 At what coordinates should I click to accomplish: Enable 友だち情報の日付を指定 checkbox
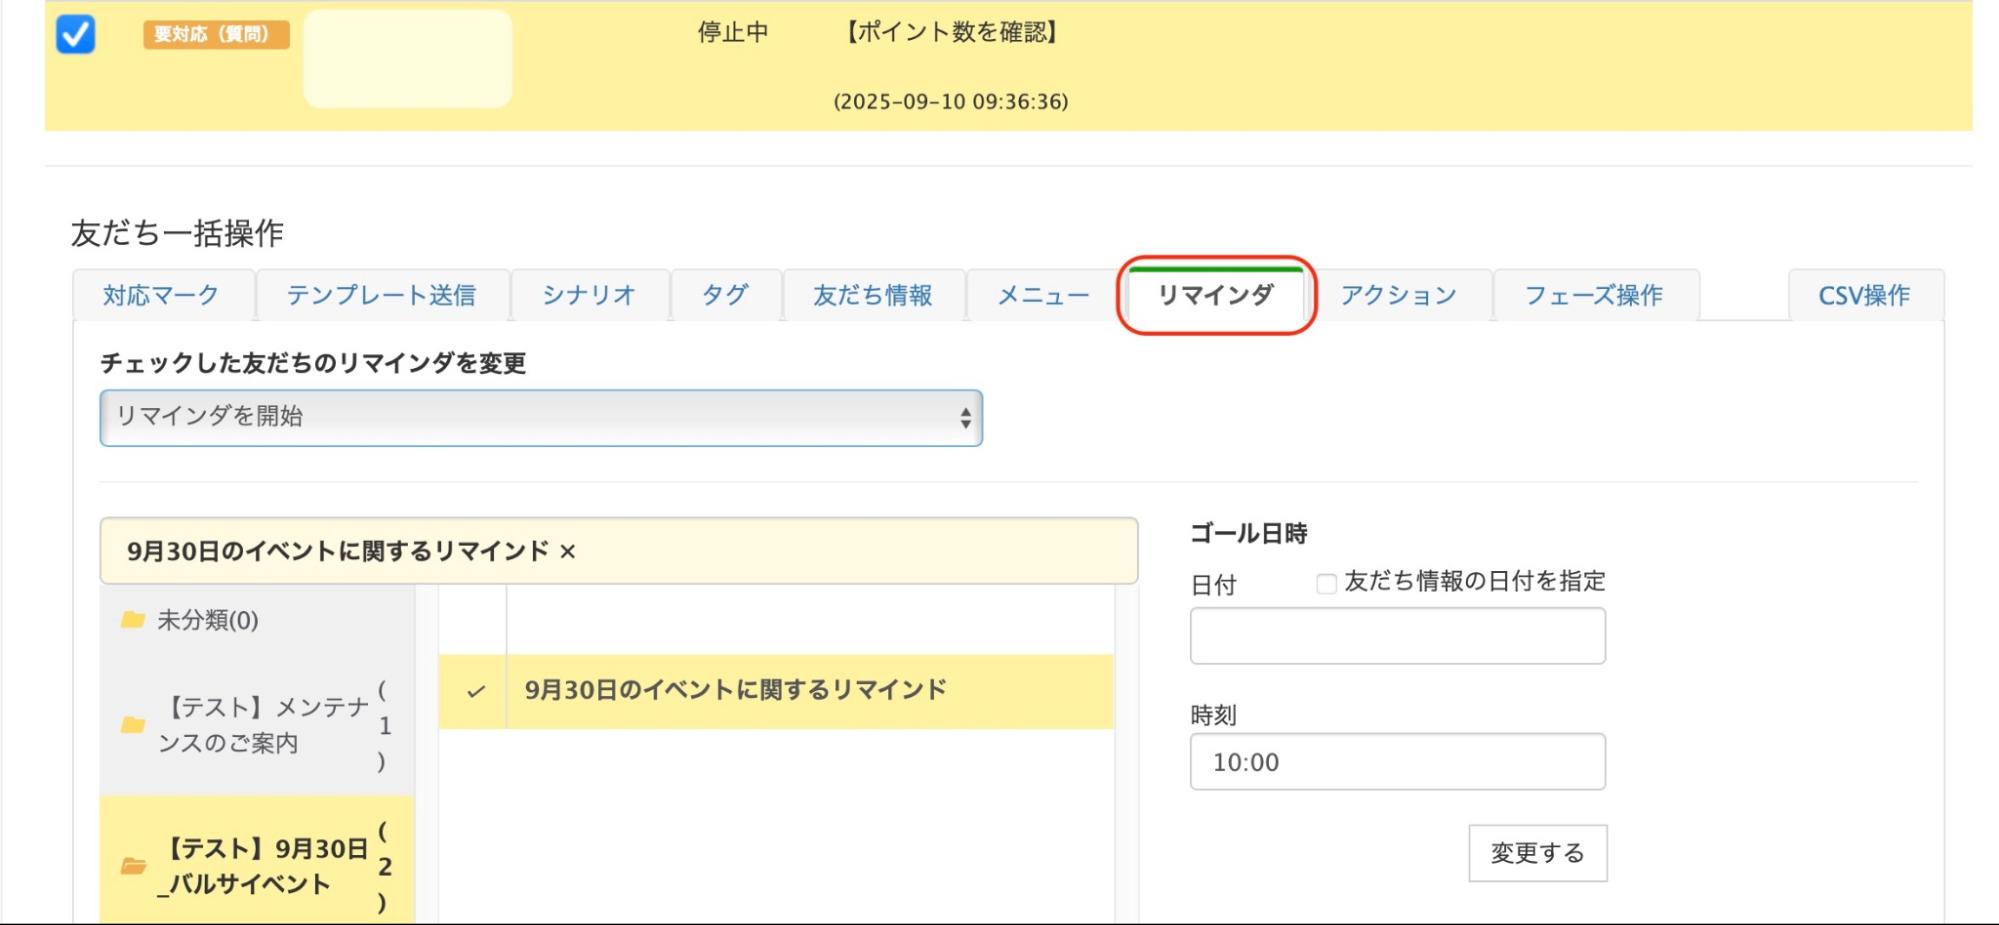tap(1326, 584)
